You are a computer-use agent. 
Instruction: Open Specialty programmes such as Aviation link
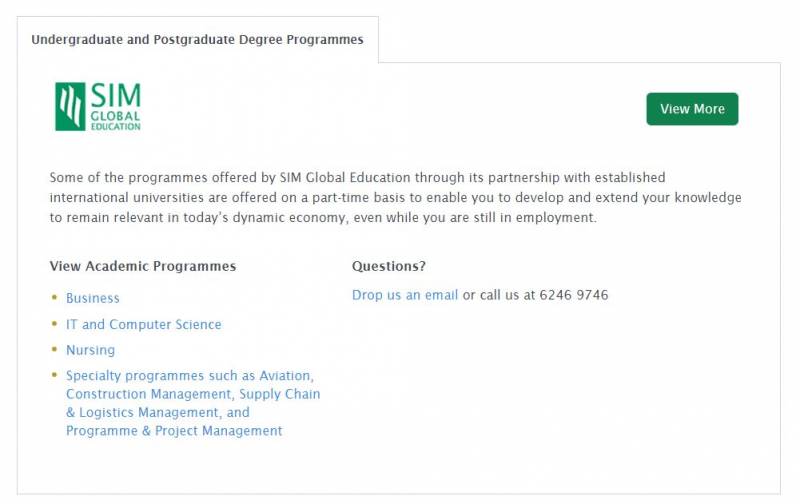pos(190,376)
